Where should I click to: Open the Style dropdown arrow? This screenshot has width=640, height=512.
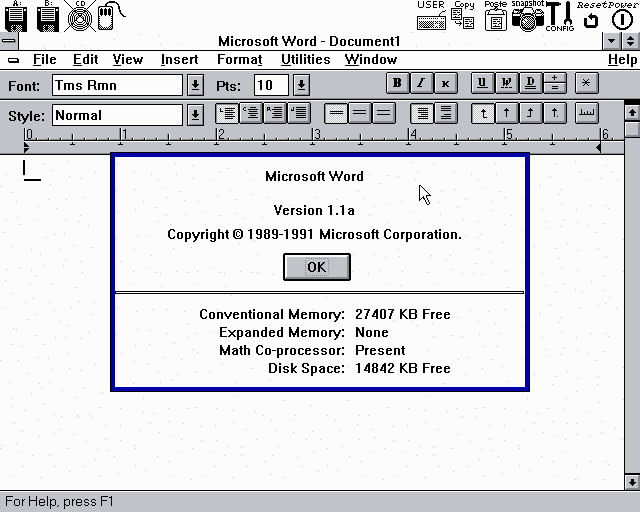(x=196, y=115)
